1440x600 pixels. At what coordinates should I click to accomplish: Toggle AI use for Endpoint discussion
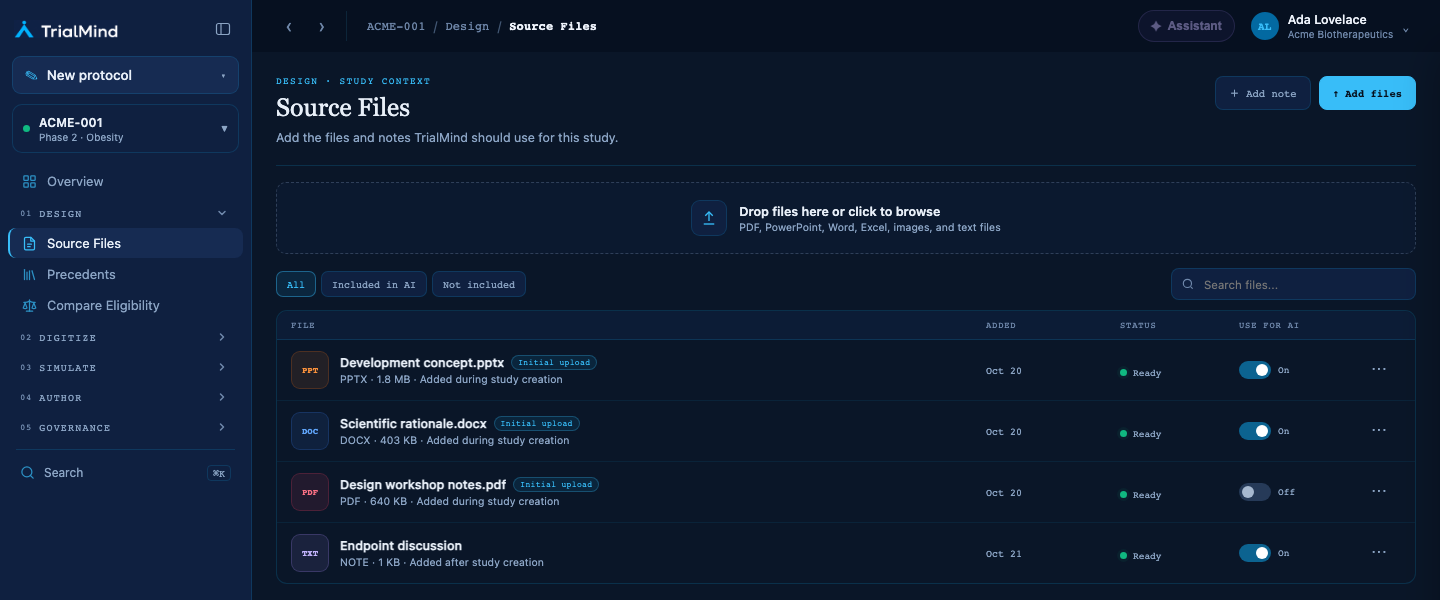click(1255, 553)
